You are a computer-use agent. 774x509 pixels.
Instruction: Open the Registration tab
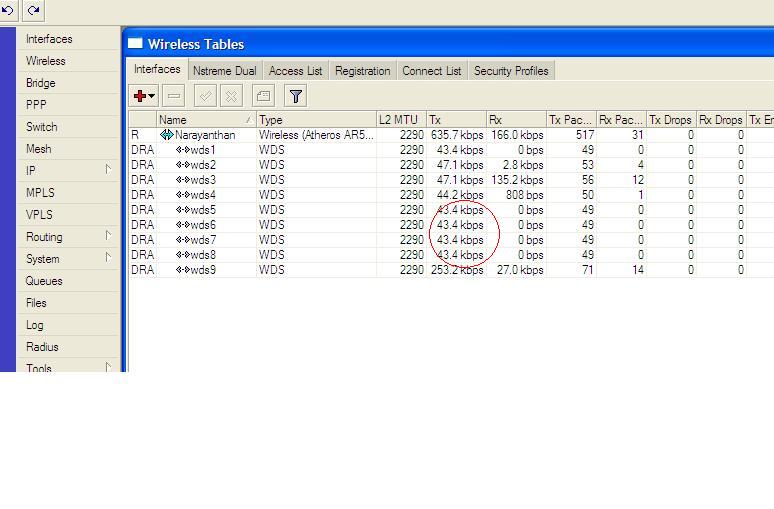tap(362, 71)
